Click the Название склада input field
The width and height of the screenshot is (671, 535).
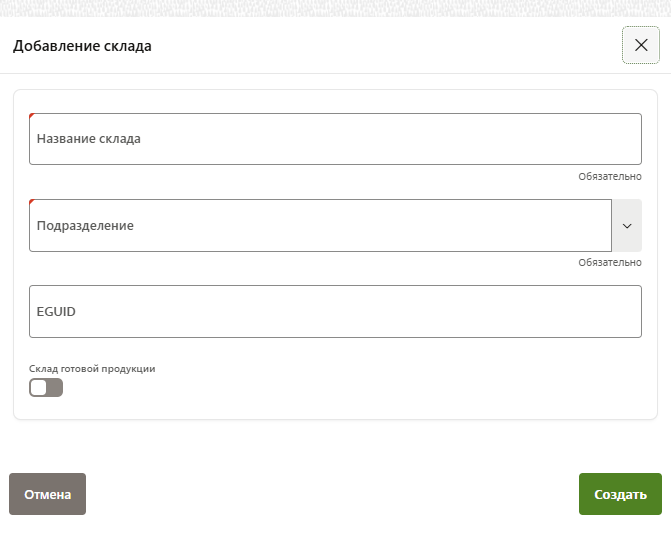(335, 139)
